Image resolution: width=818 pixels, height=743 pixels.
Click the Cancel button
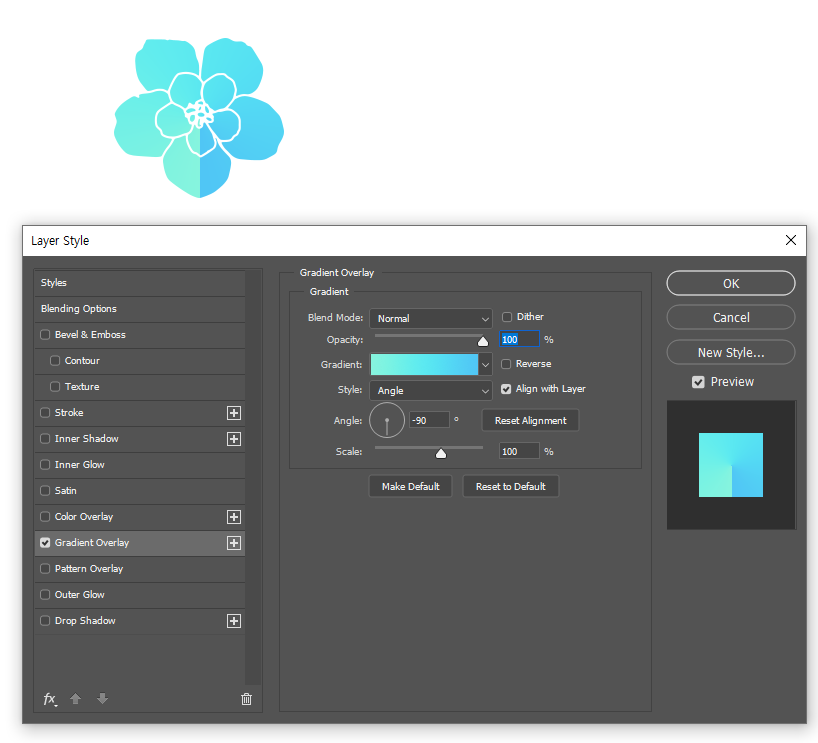(730, 317)
